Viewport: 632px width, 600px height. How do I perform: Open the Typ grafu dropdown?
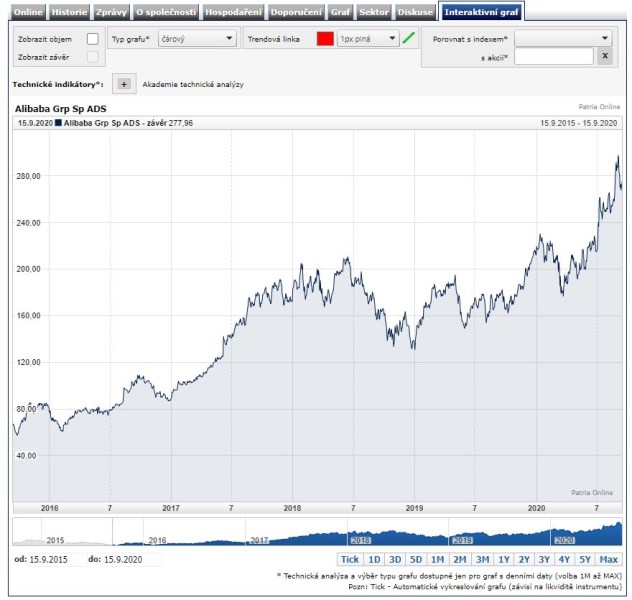click(197, 39)
